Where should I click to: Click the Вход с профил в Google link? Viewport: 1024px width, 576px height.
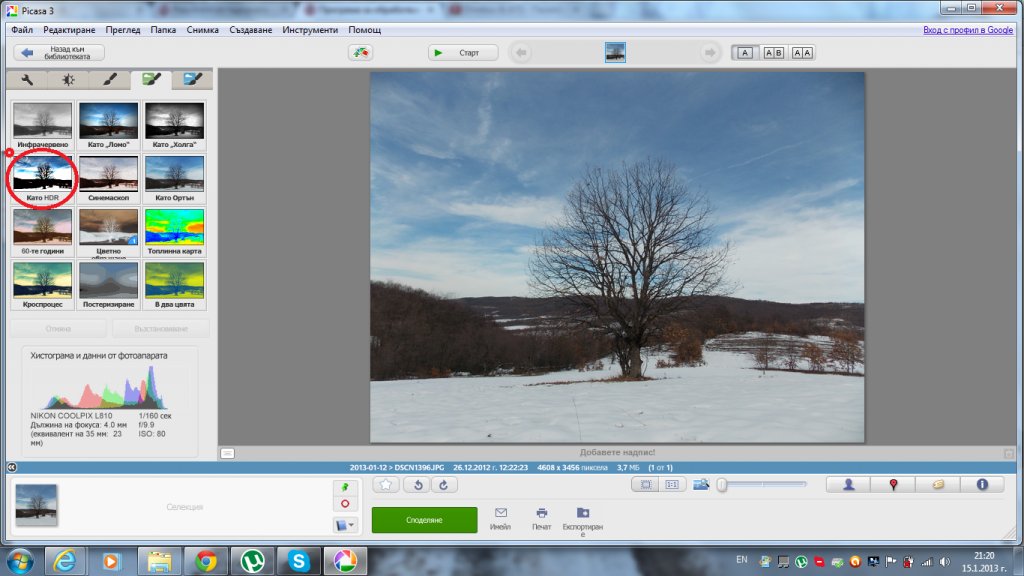[968, 30]
